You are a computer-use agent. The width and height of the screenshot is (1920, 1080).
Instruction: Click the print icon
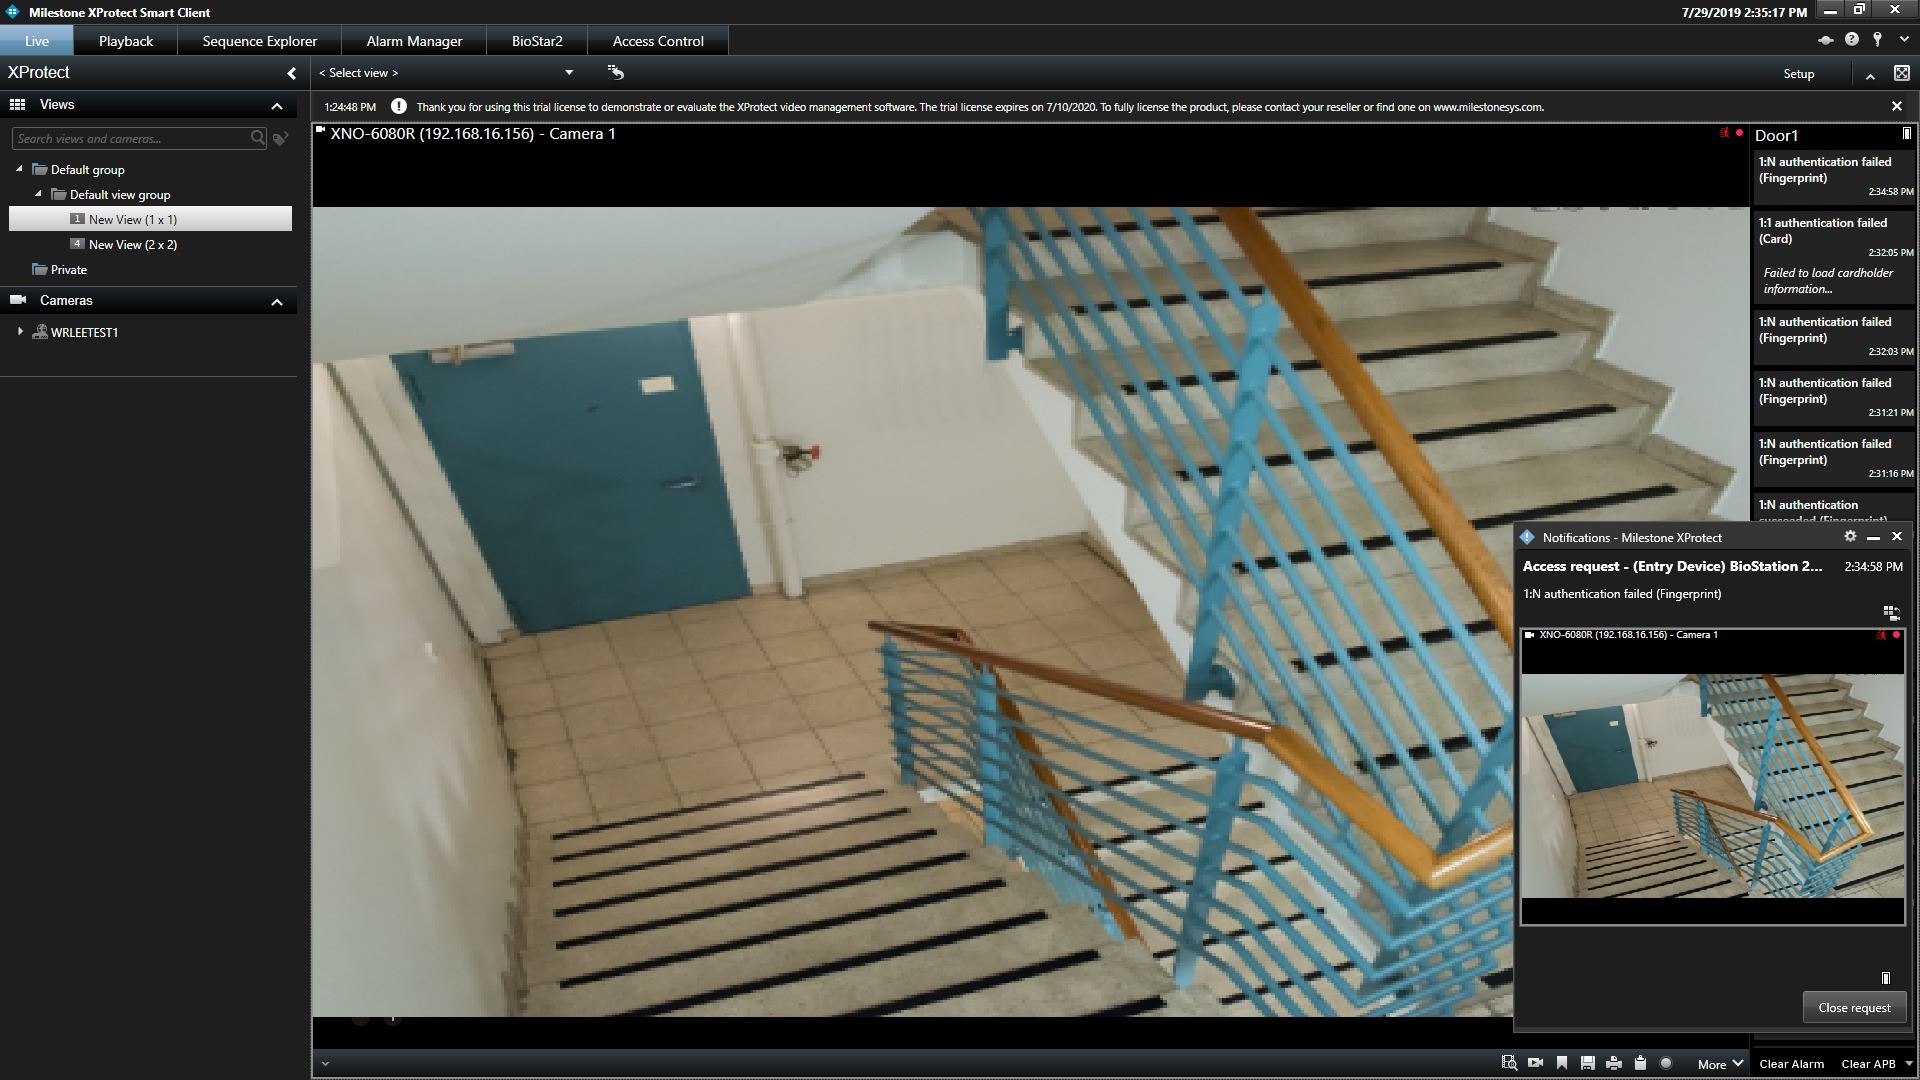point(1614,1063)
